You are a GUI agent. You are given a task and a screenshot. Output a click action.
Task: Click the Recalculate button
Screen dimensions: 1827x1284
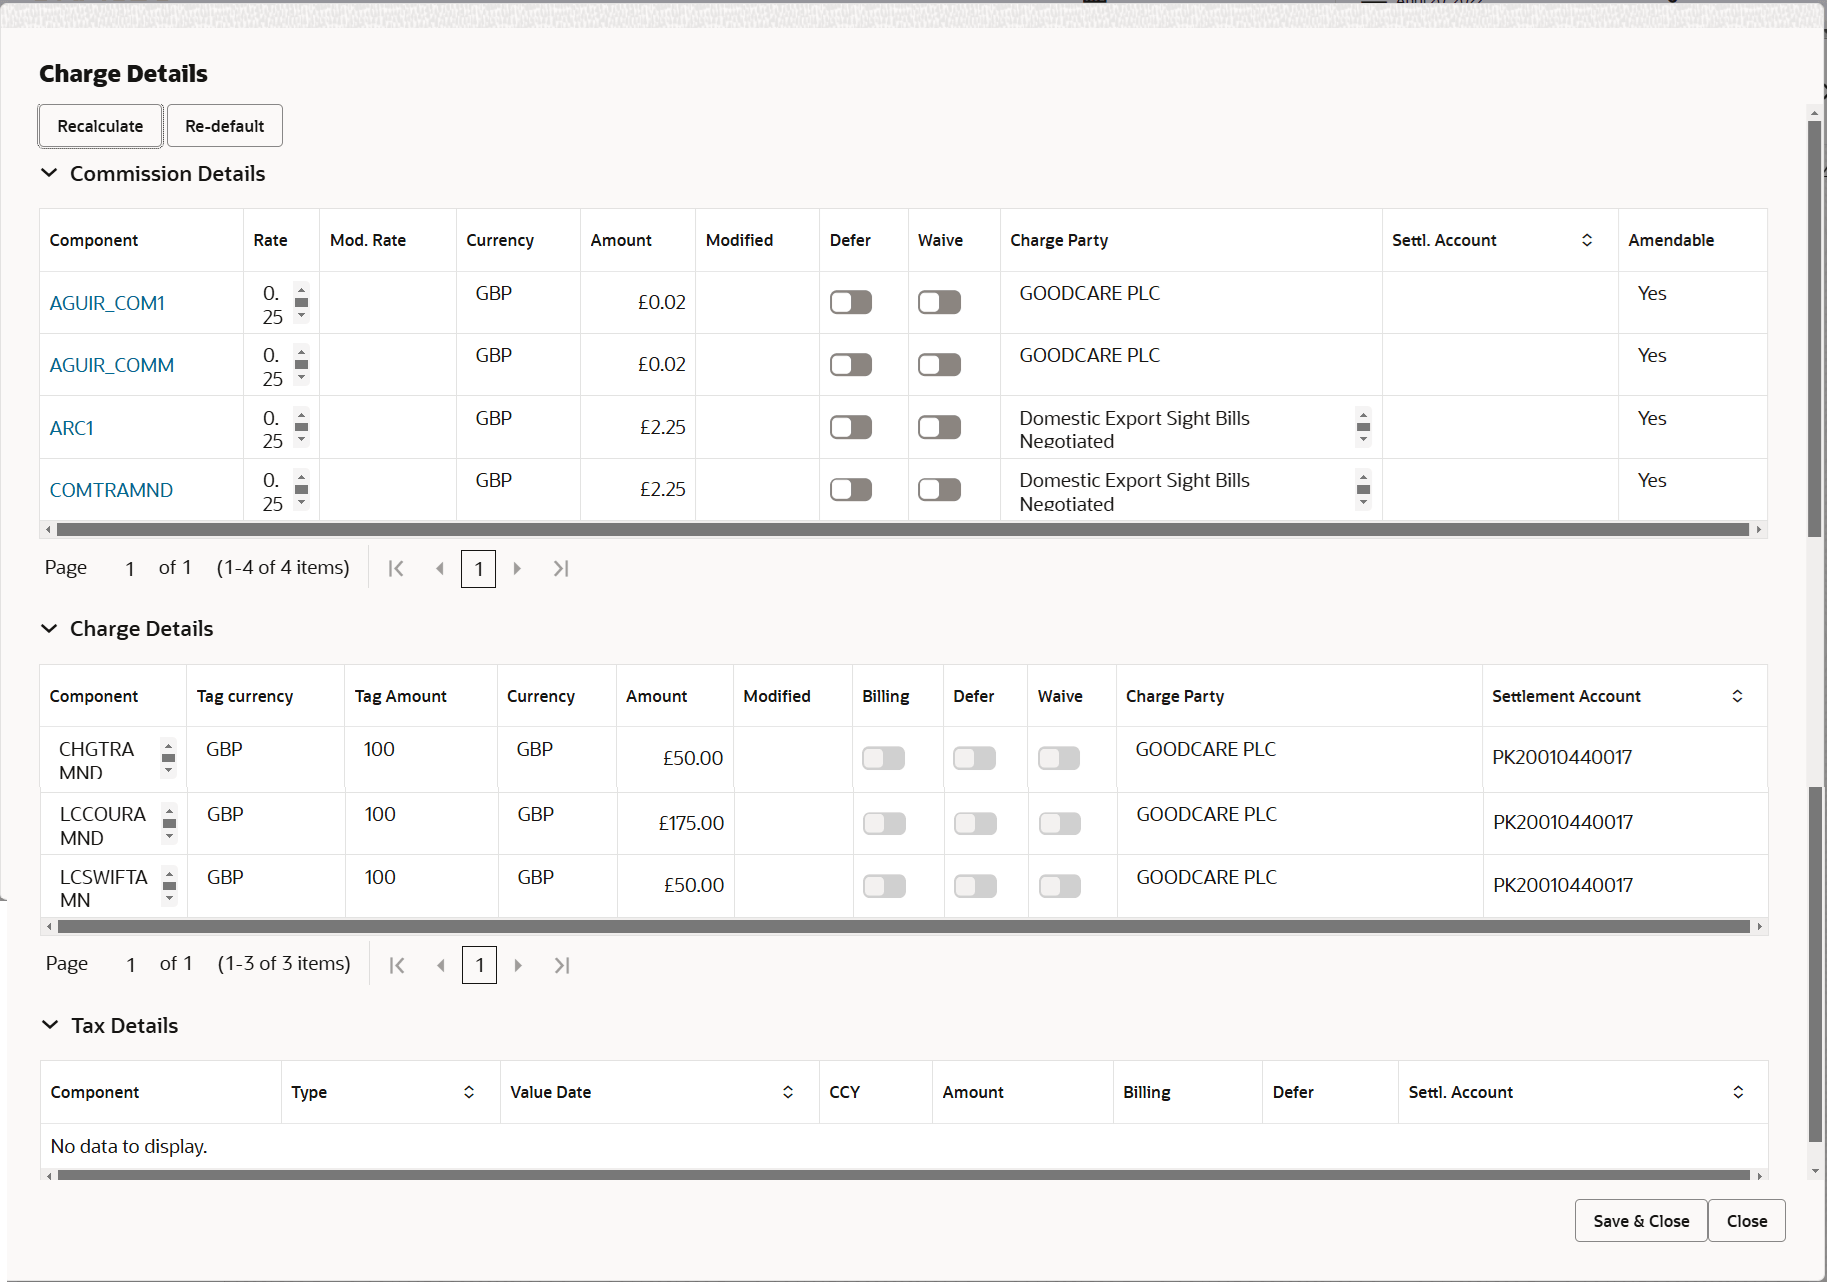point(99,125)
